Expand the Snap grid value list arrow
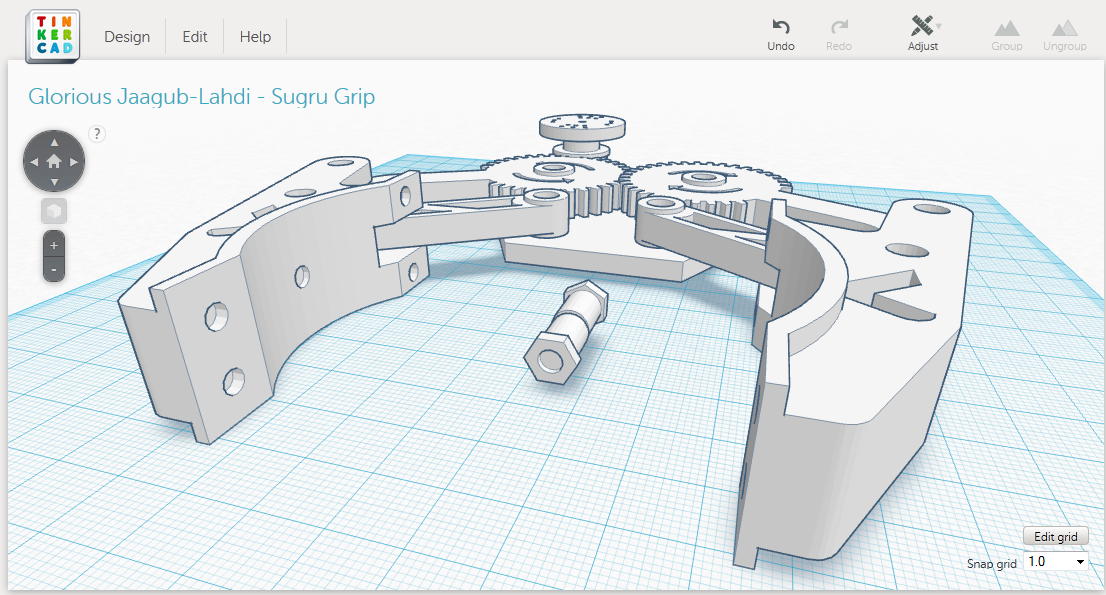 (1082, 562)
